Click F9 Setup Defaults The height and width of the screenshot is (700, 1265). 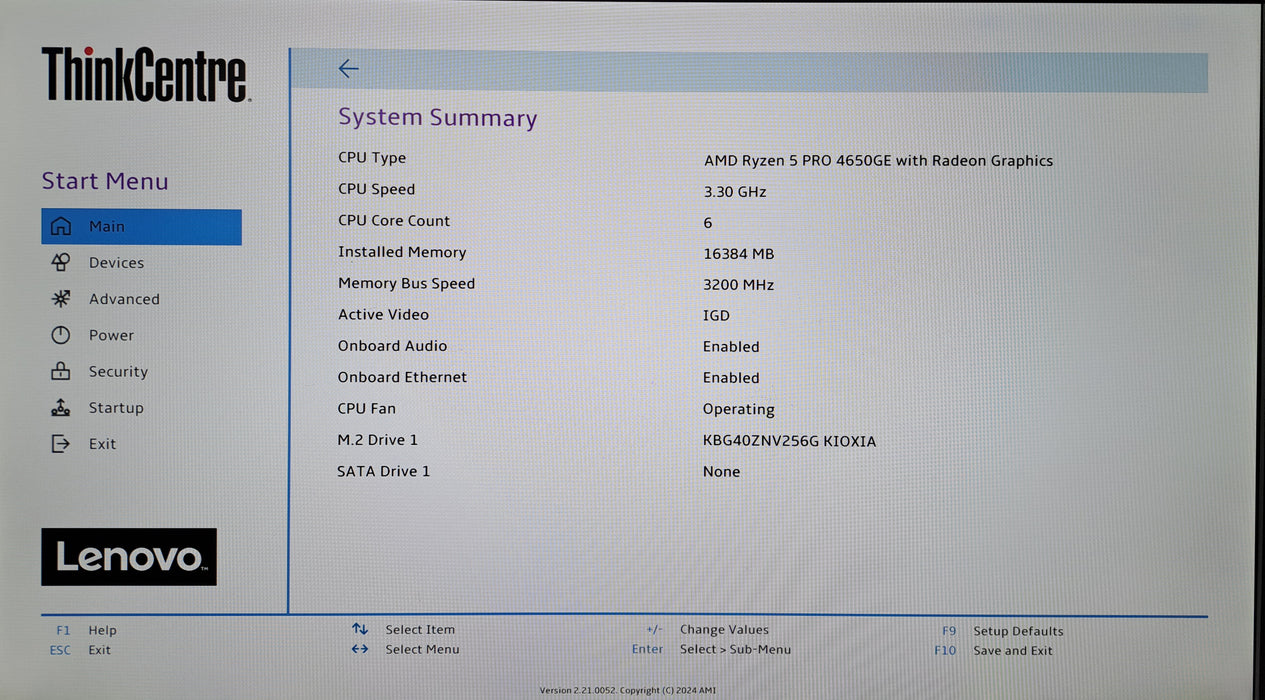click(x=1002, y=631)
